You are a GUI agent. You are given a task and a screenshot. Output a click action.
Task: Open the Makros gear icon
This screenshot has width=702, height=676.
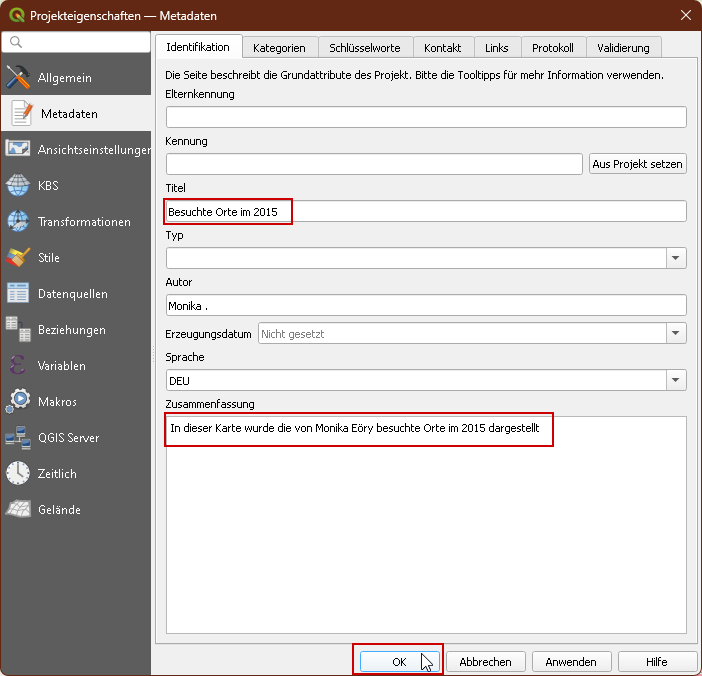click(18, 401)
